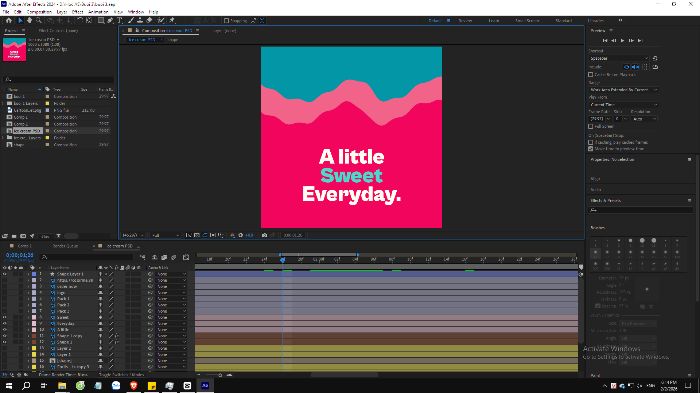
Task: Open the Composition menu
Action: (x=39, y=12)
